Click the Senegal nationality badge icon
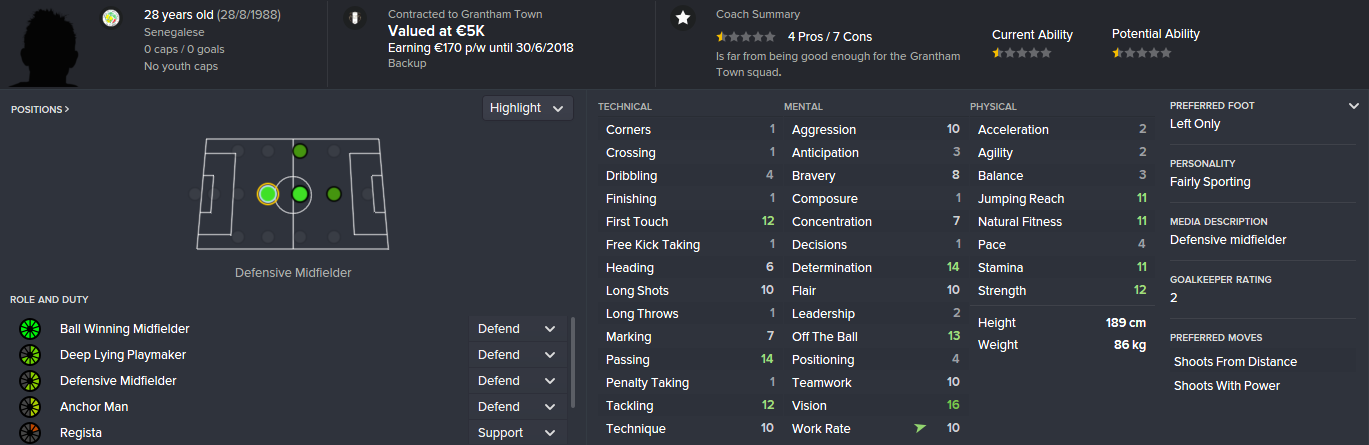This screenshot has width=1369, height=445. (x=111, y=18)
